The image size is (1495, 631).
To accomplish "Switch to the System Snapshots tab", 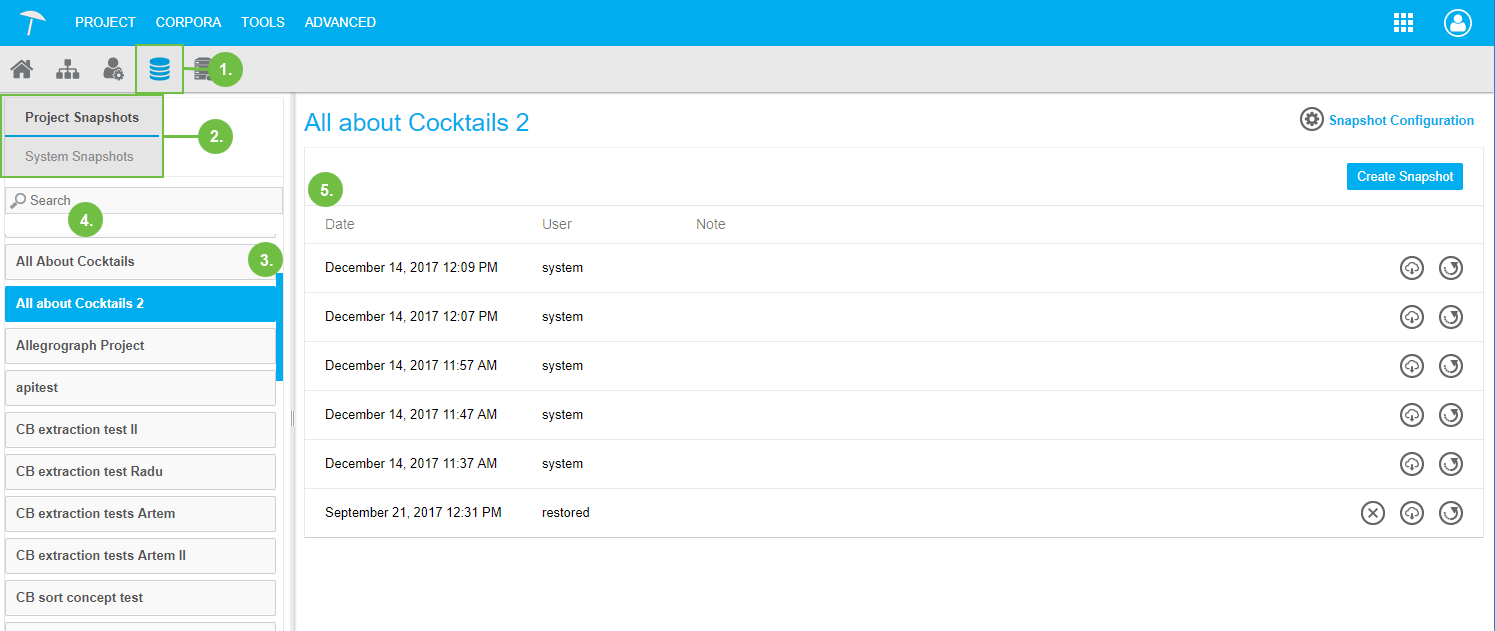I will click(79, 156).
